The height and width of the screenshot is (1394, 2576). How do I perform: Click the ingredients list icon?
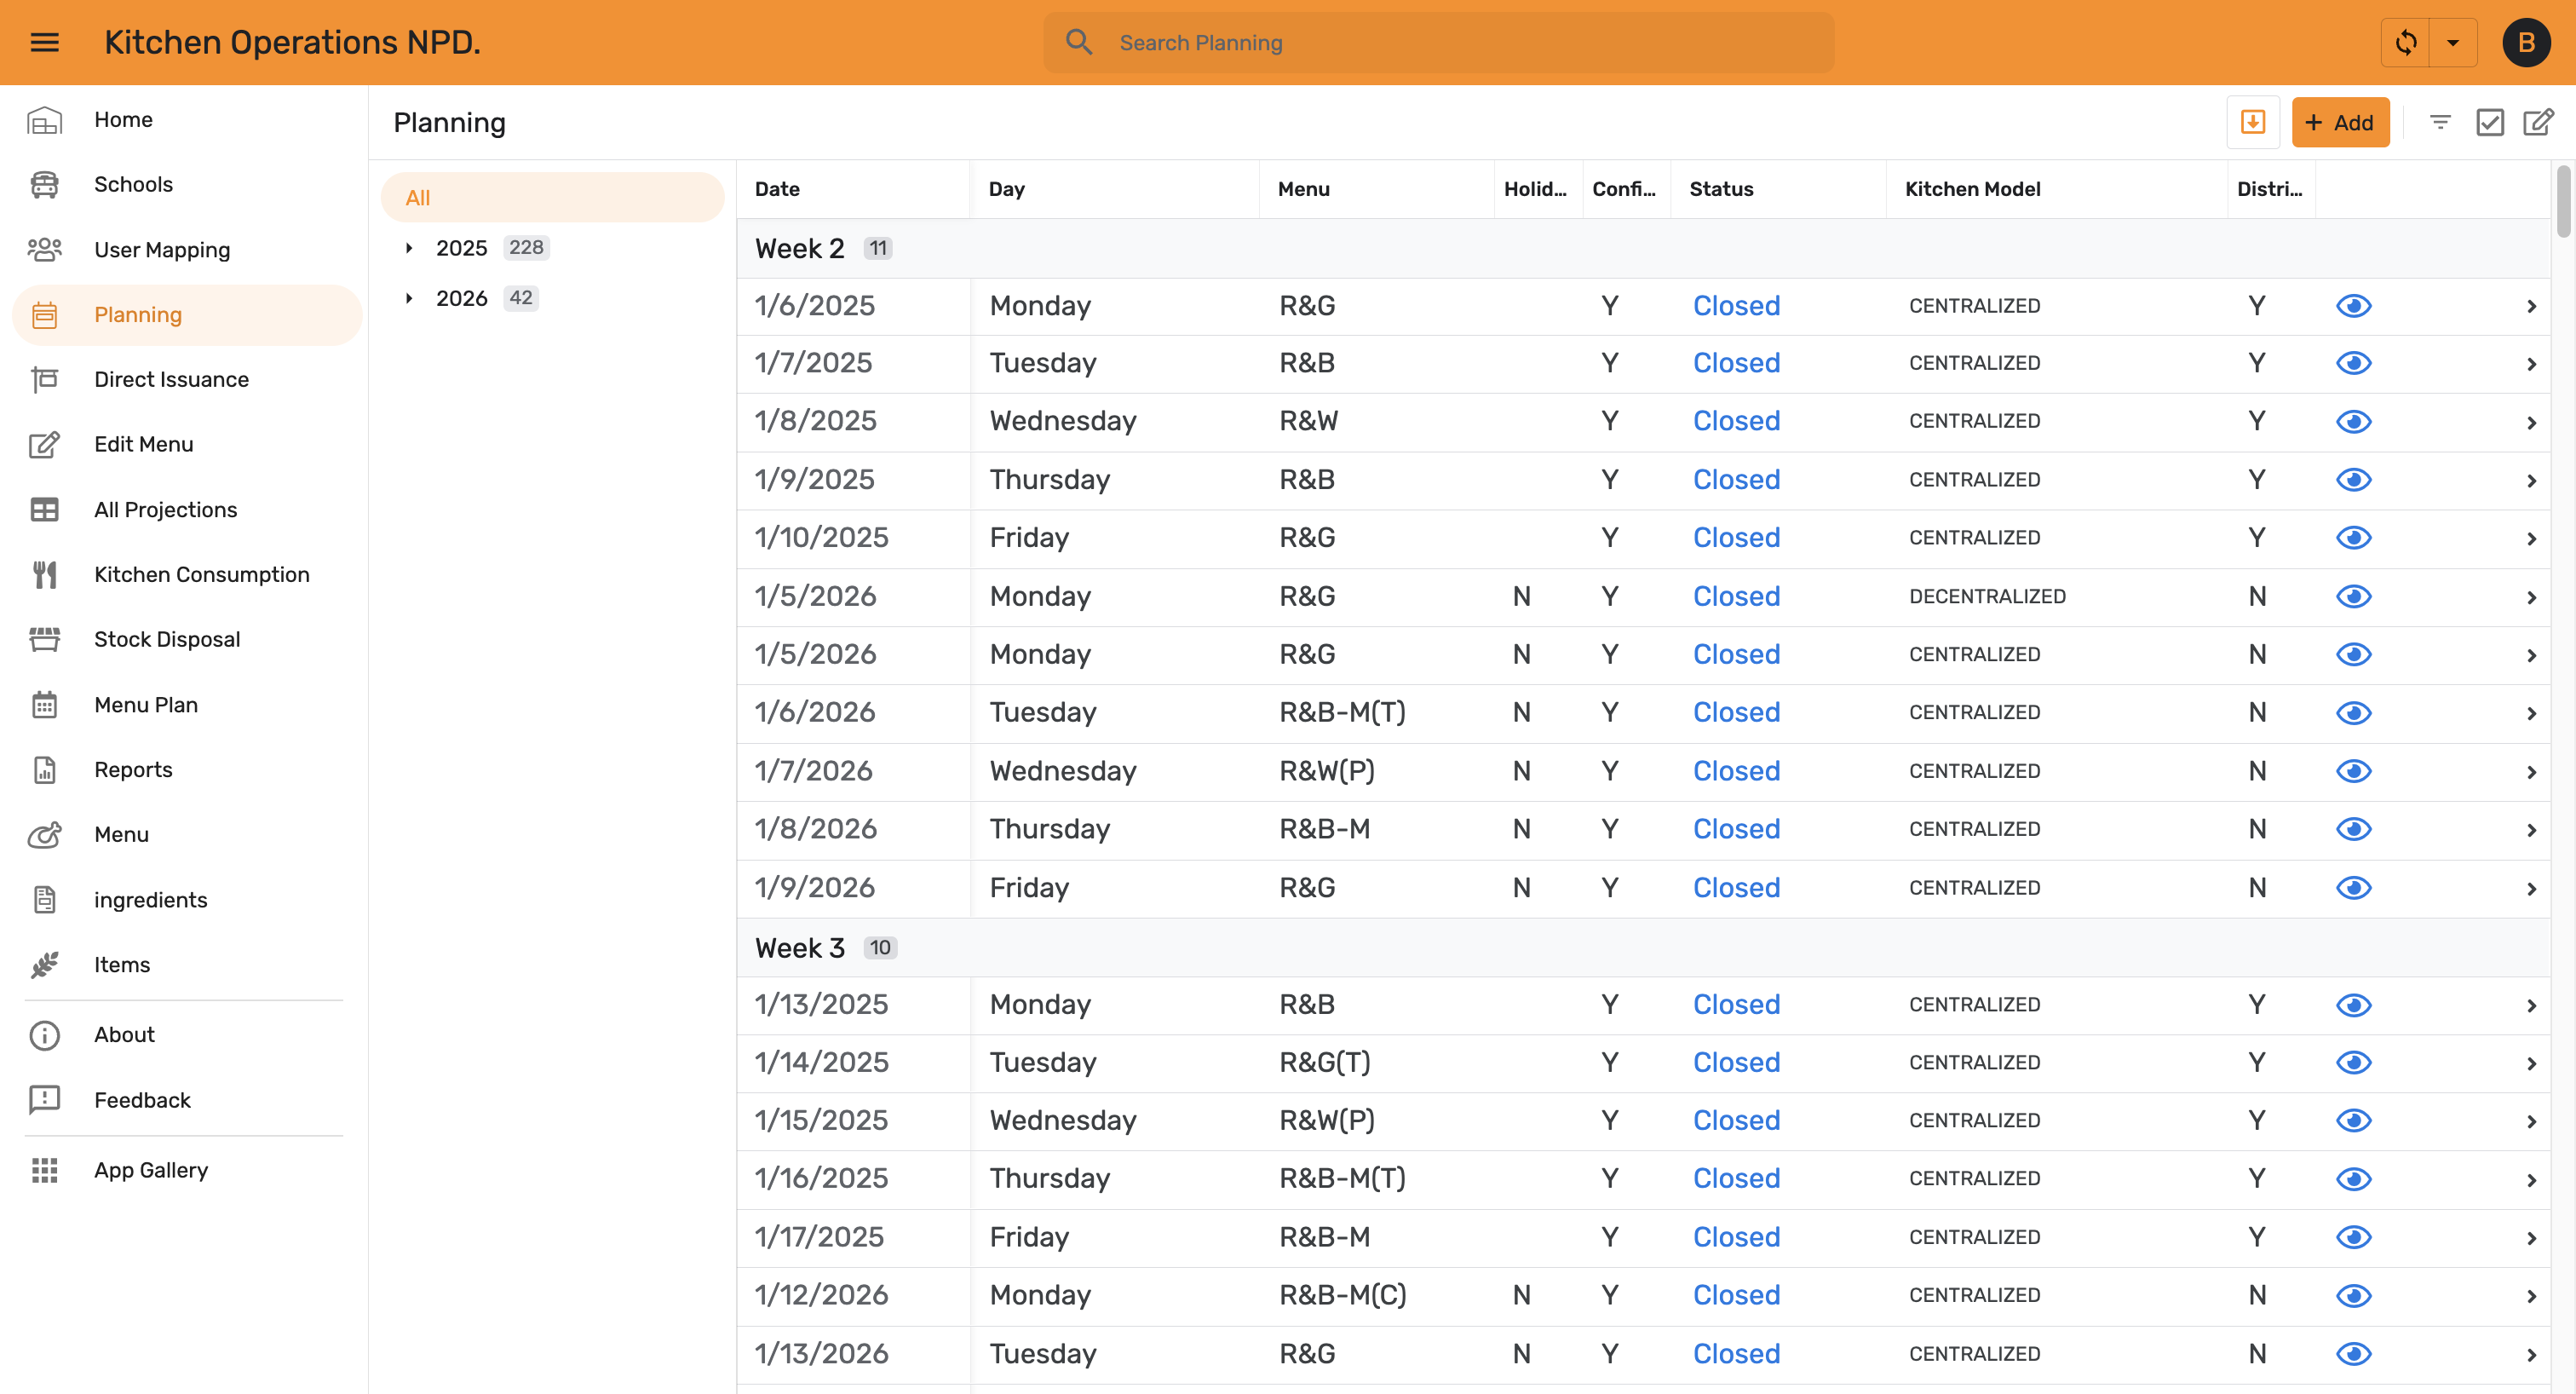(x=45, y=900)
